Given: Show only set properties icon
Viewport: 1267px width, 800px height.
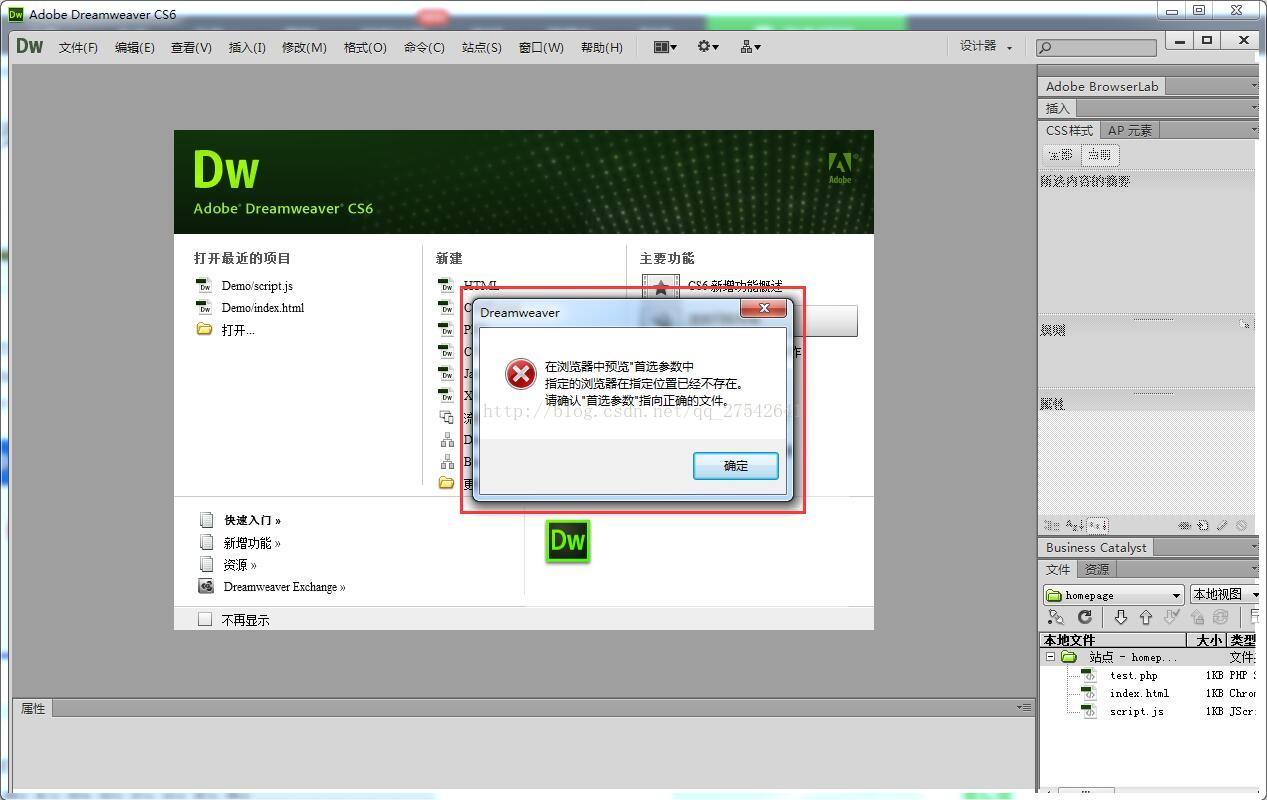Looking at the screenshot, I should tap(1097, 525).
